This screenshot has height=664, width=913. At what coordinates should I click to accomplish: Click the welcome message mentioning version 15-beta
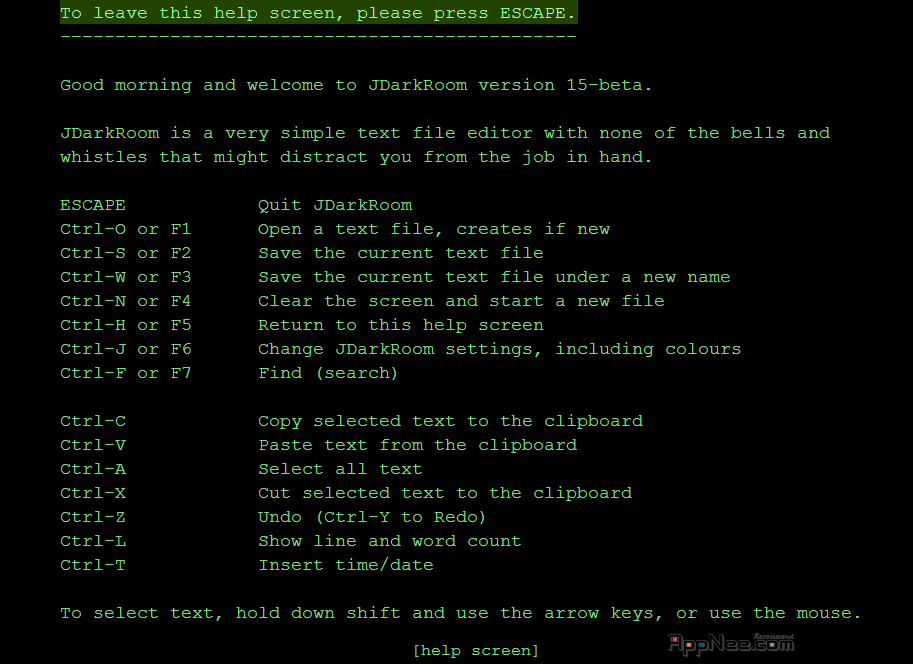point(356,85)
